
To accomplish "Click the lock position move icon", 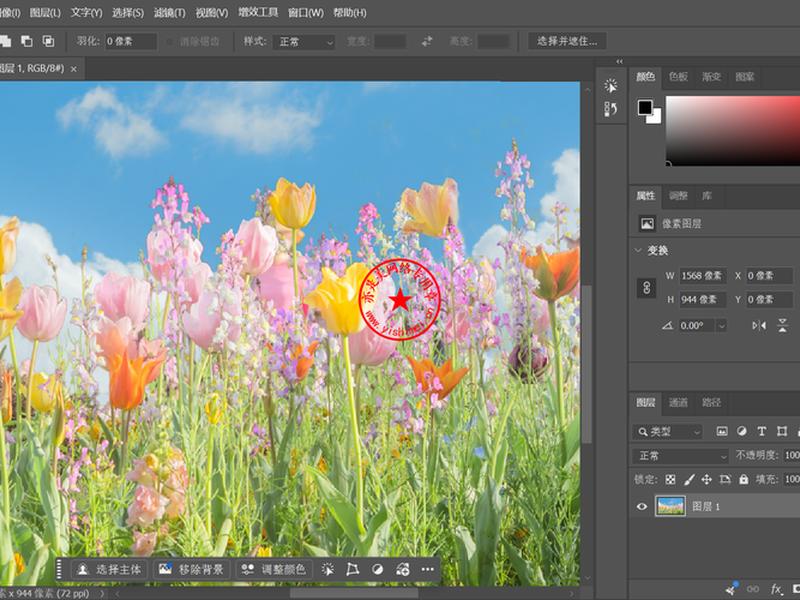I will tap(707, 479).
